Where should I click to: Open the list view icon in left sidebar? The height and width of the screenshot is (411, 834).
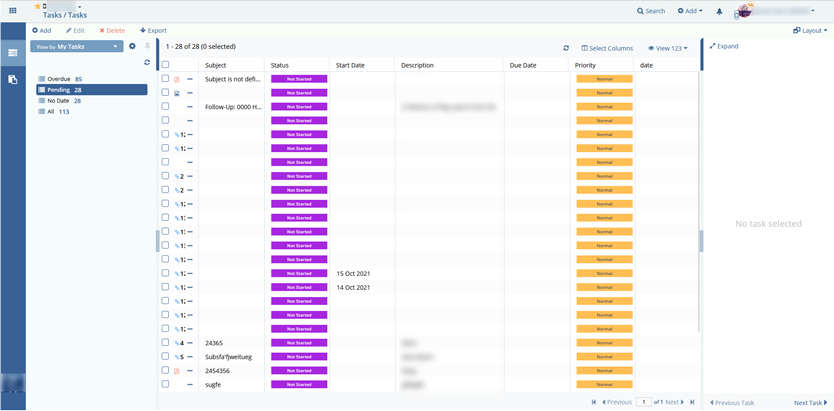pos(12,53)
